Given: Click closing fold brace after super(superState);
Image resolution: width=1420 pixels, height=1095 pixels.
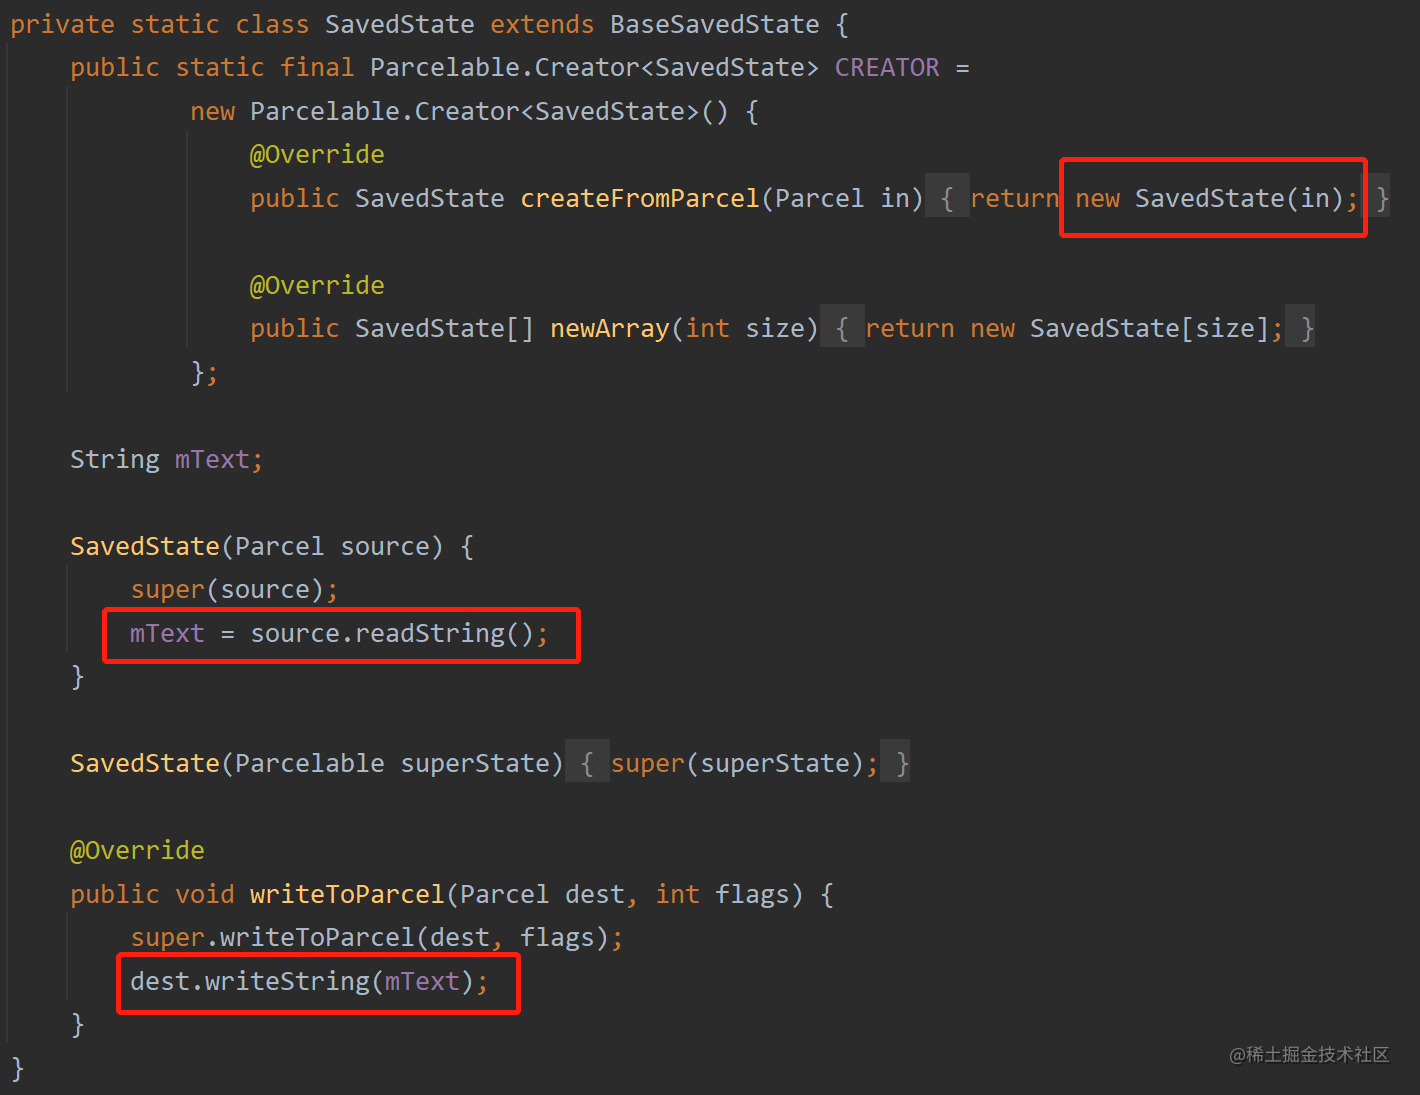Looking at the screenshot, I should (901, 764).
